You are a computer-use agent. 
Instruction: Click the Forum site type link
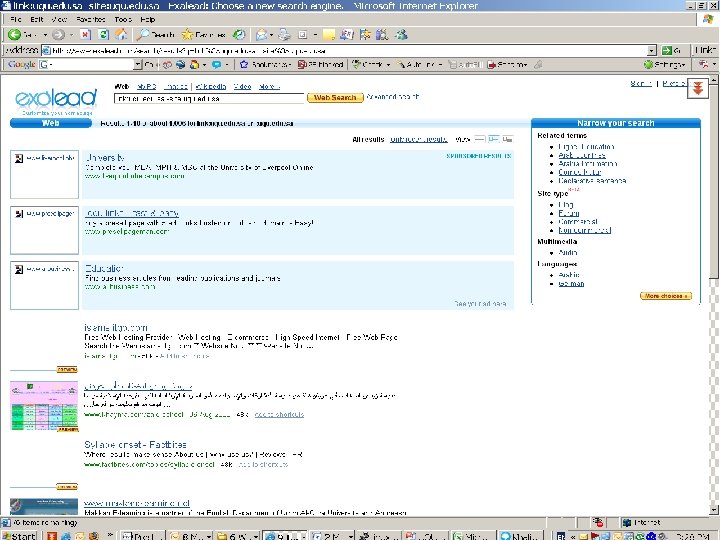tap(568, 213)
